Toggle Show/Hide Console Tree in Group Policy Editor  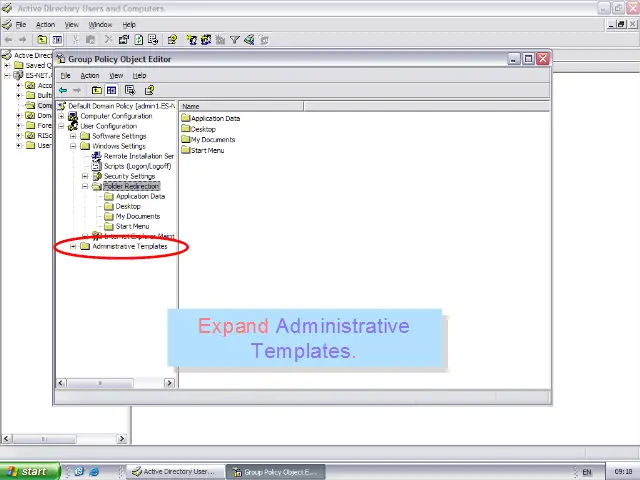click(x=111, y=90)
